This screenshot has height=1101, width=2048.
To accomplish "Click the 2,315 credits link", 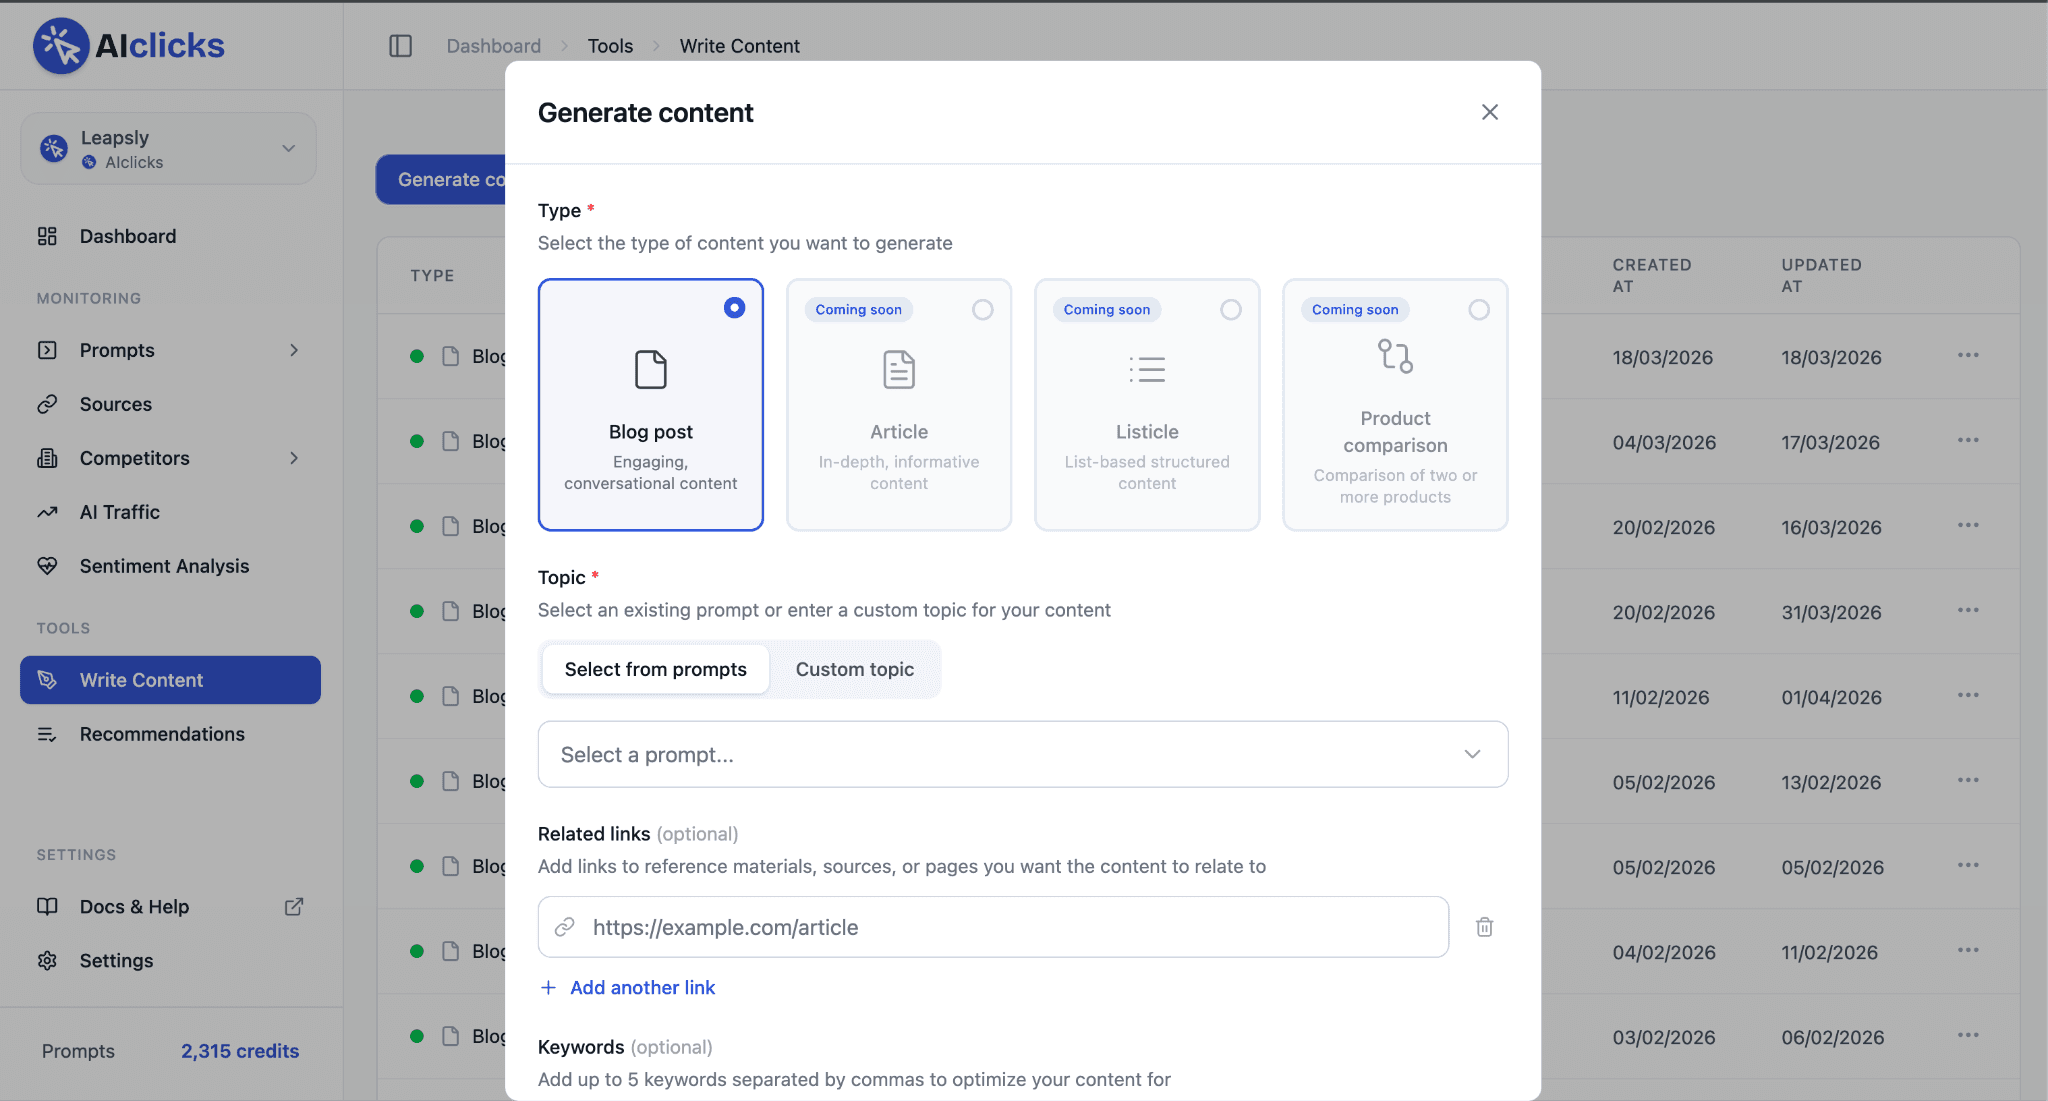I will click(240, 1051).
